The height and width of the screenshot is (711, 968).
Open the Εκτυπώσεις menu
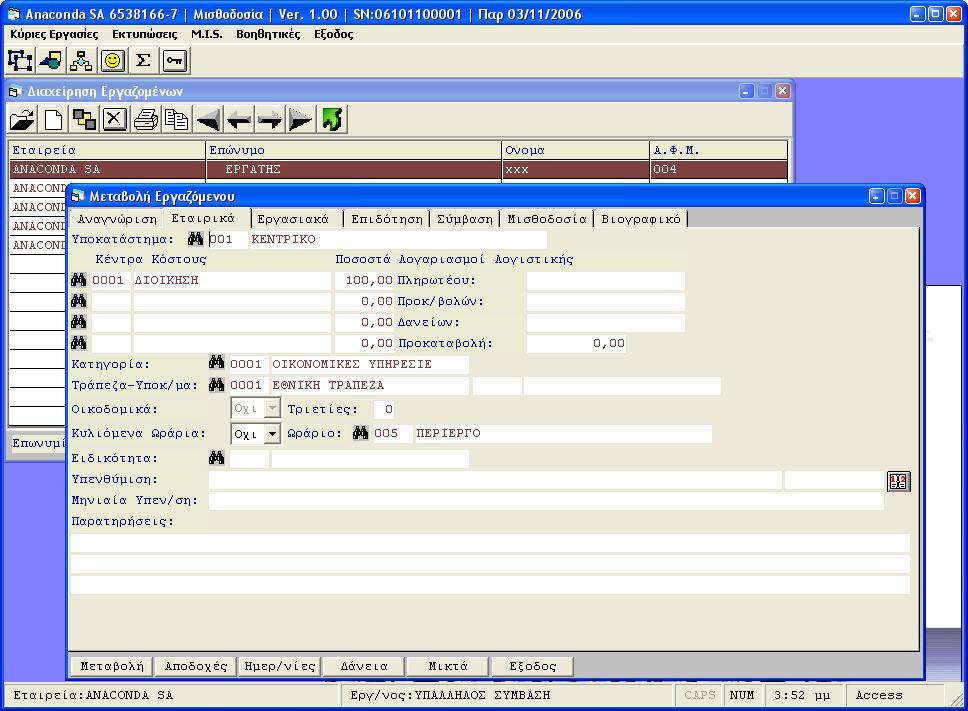145,34
